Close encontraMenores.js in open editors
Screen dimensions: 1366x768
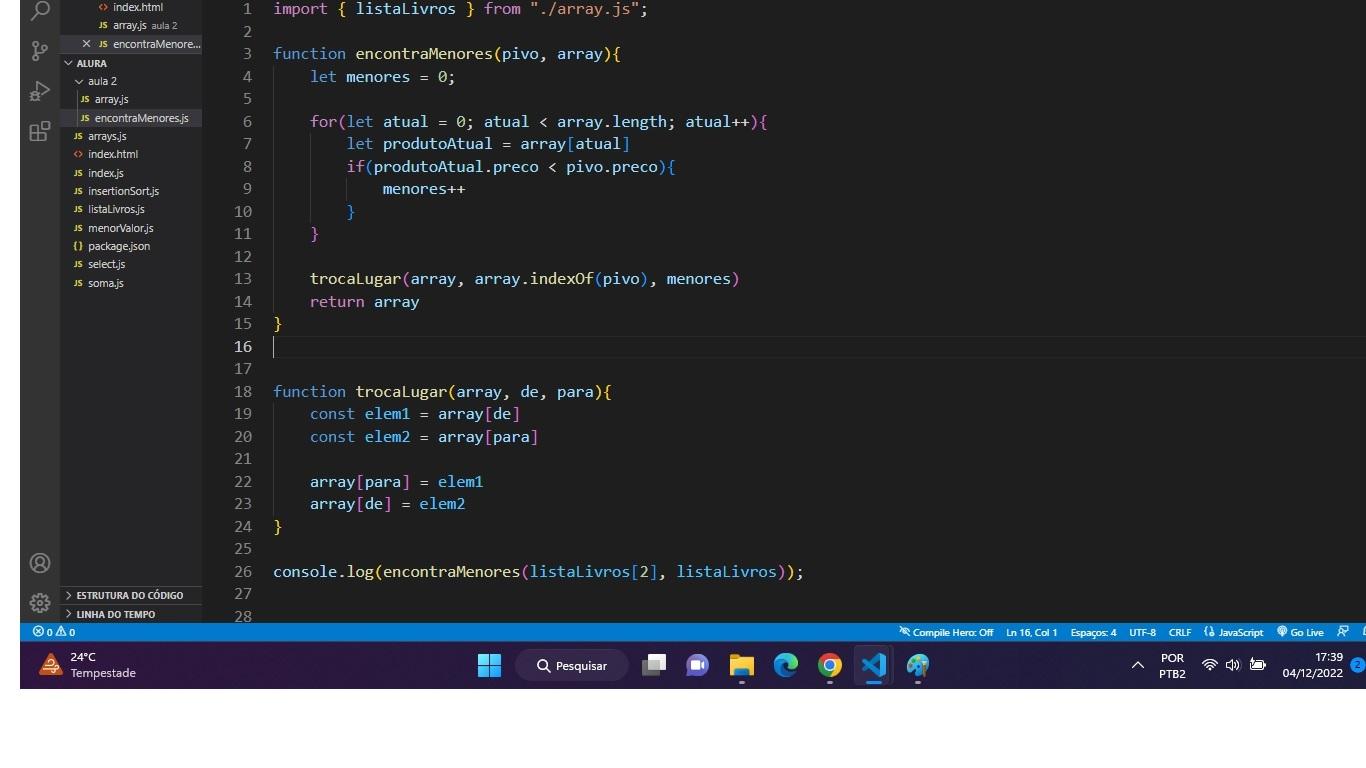click(x=86, y=44)
